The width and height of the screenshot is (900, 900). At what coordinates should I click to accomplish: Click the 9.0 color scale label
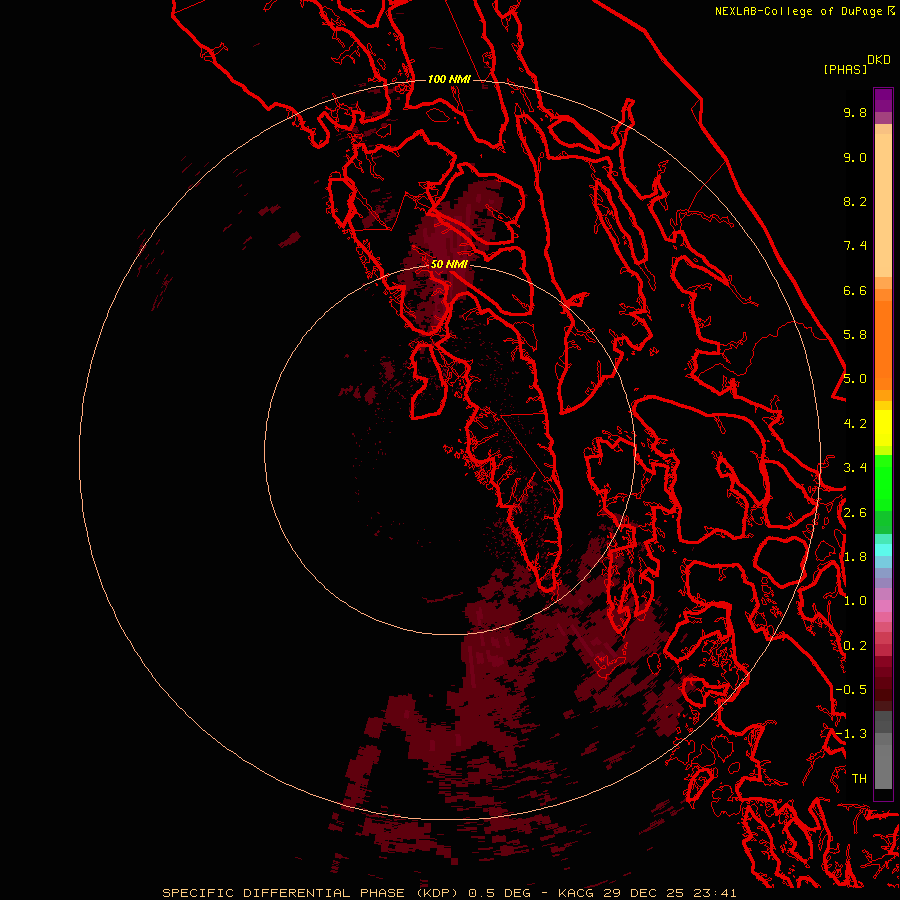pos(855,157)
